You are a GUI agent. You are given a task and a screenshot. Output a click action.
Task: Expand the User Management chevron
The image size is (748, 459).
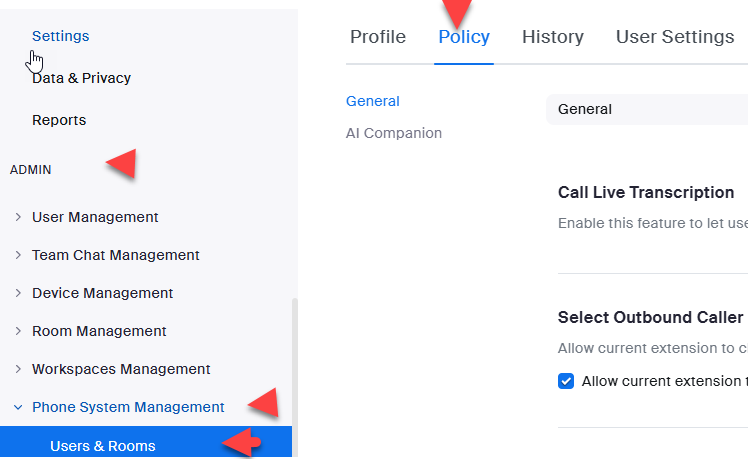point(18,217)
